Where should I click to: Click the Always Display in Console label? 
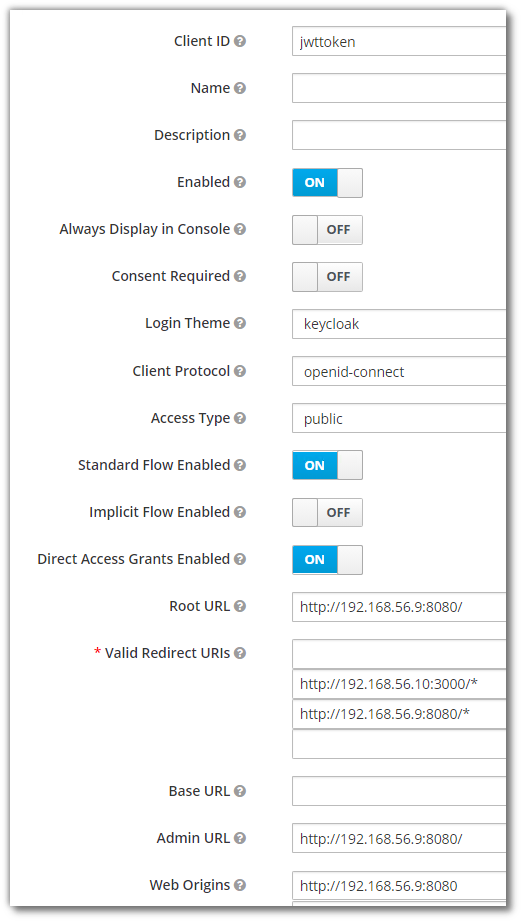tap(145, 229)
